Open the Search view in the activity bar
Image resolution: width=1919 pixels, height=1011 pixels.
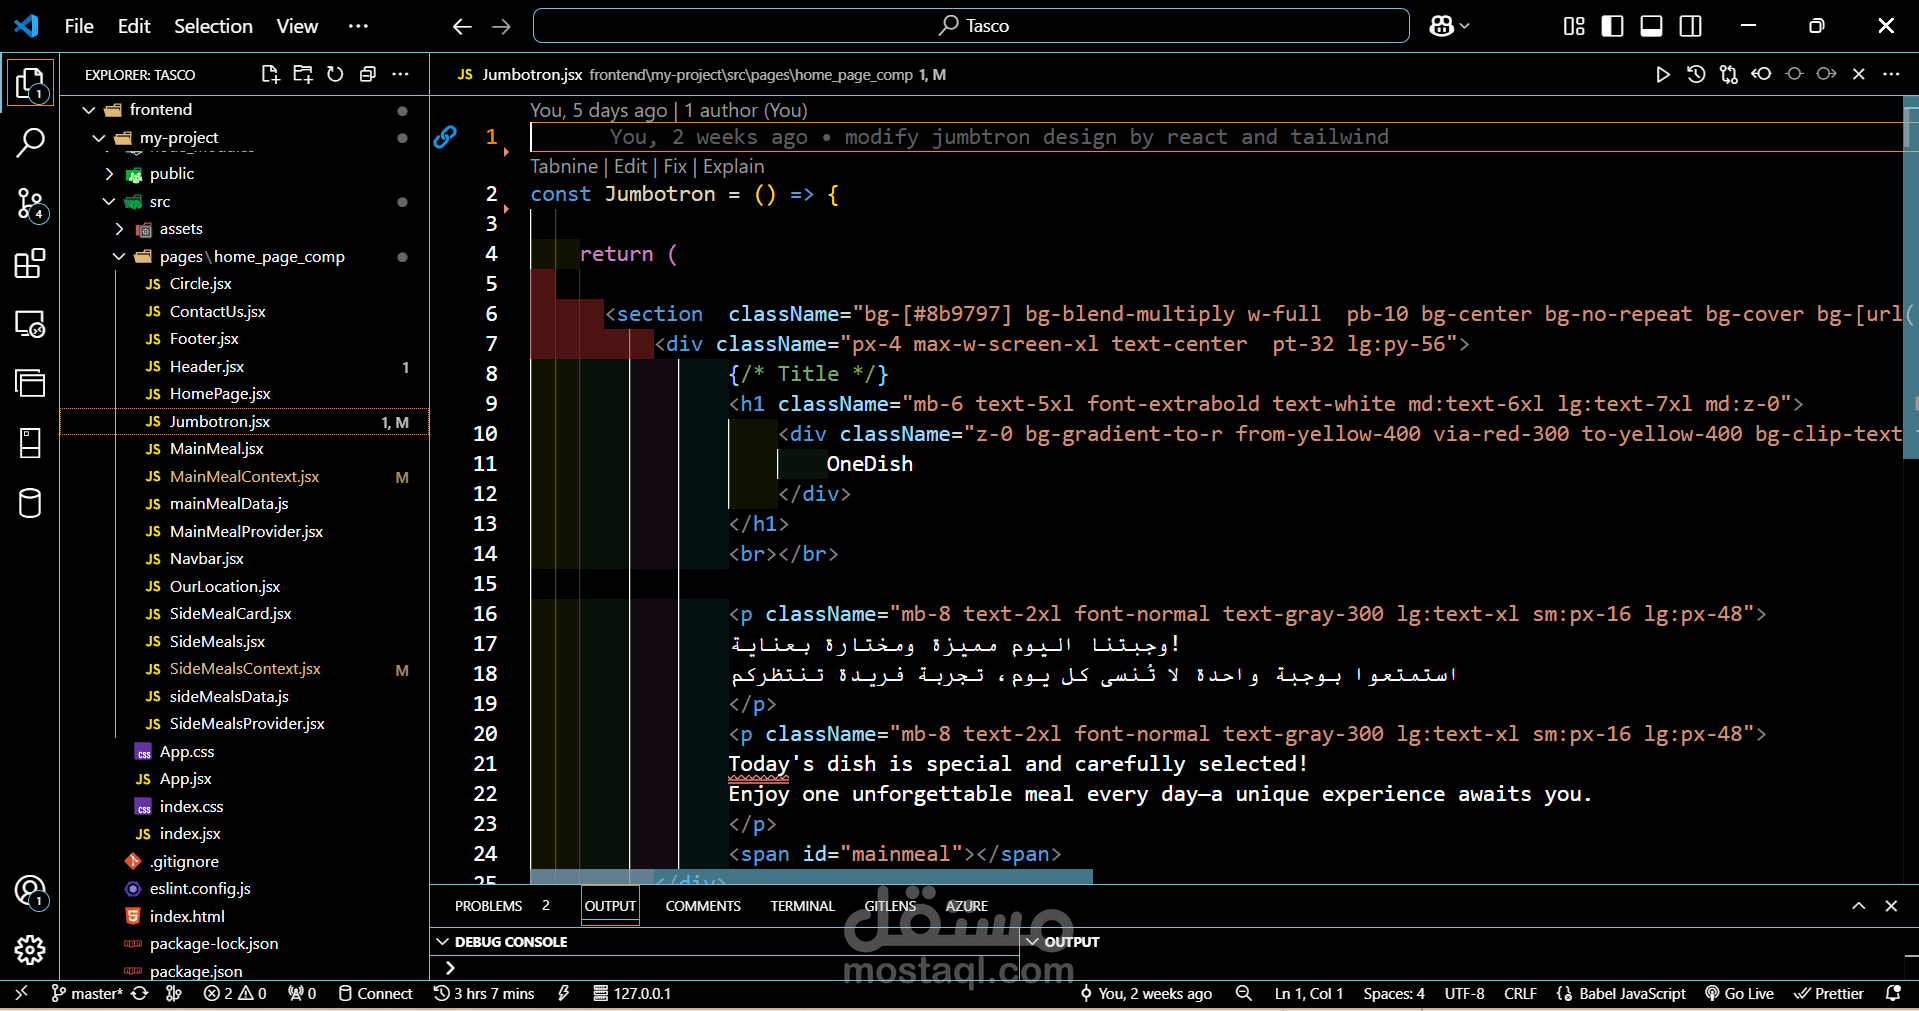(30, 143)
